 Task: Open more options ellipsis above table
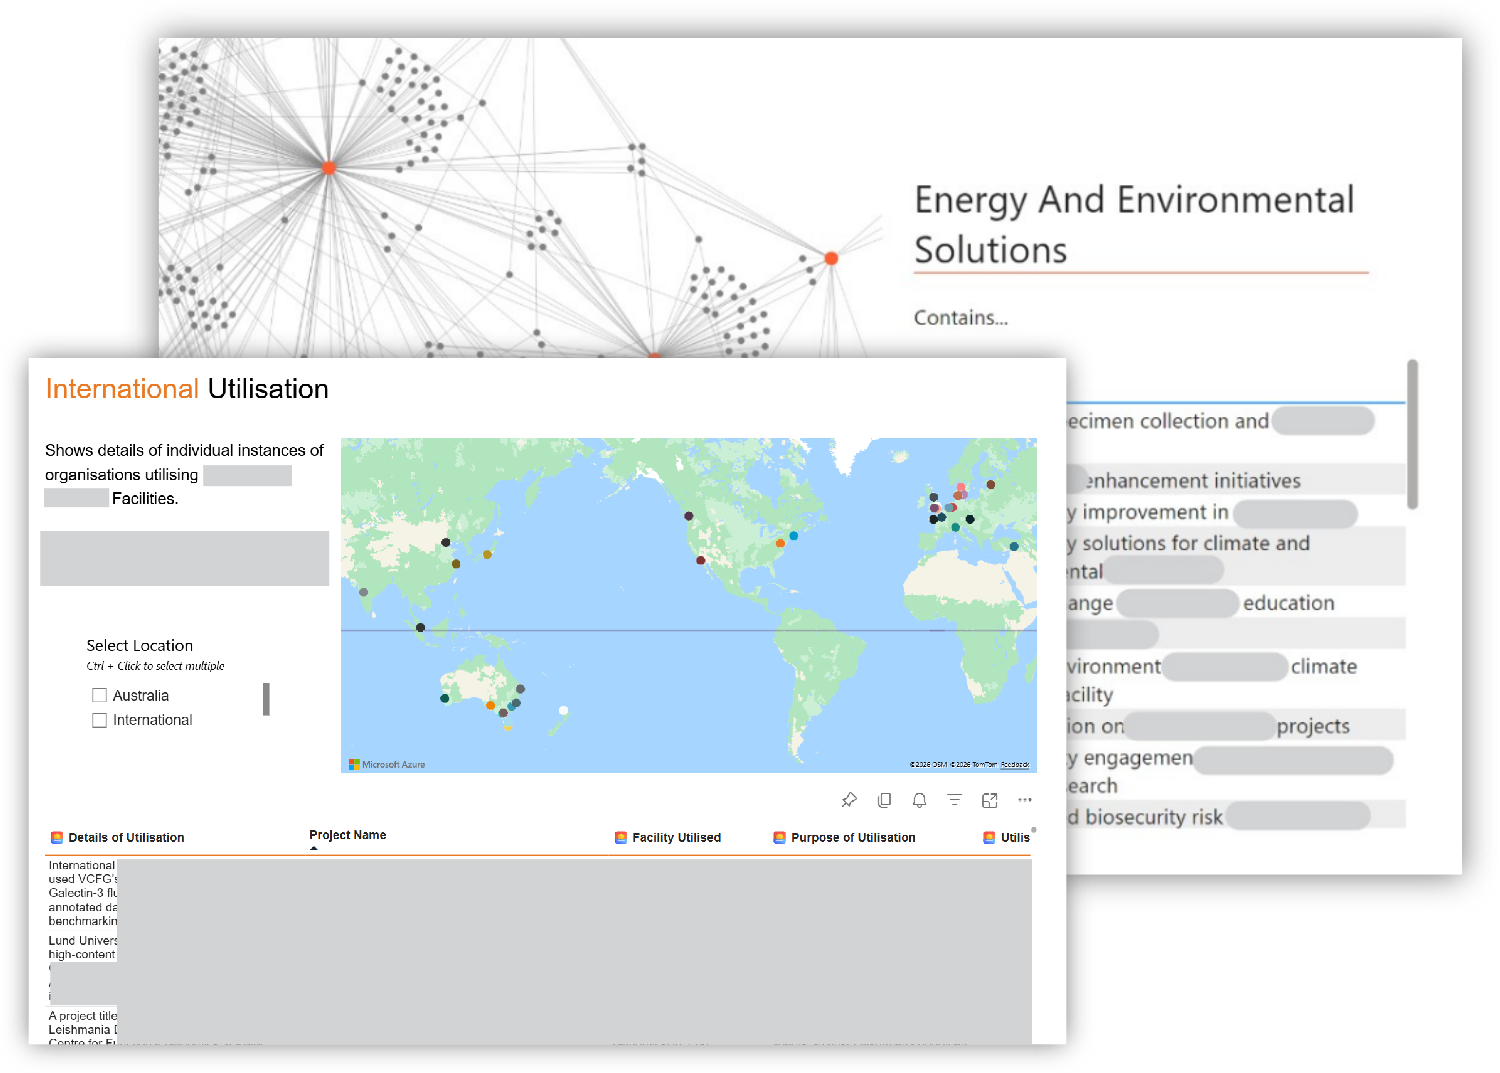1025,800
